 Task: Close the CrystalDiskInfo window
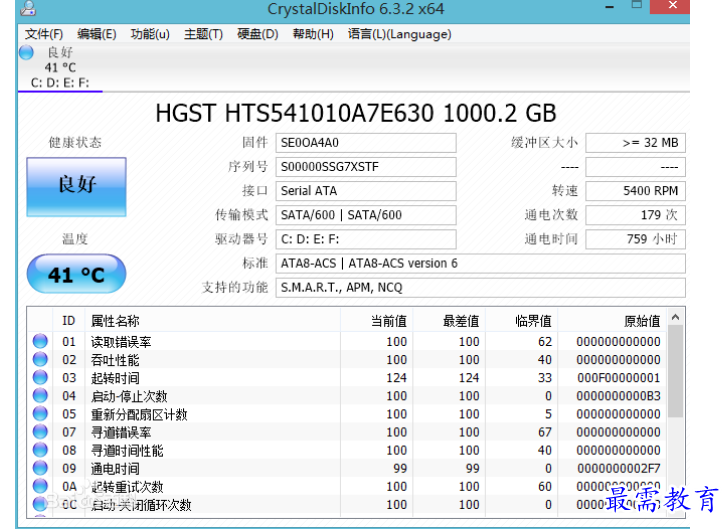pyautogui.click(x=673, y=6)
